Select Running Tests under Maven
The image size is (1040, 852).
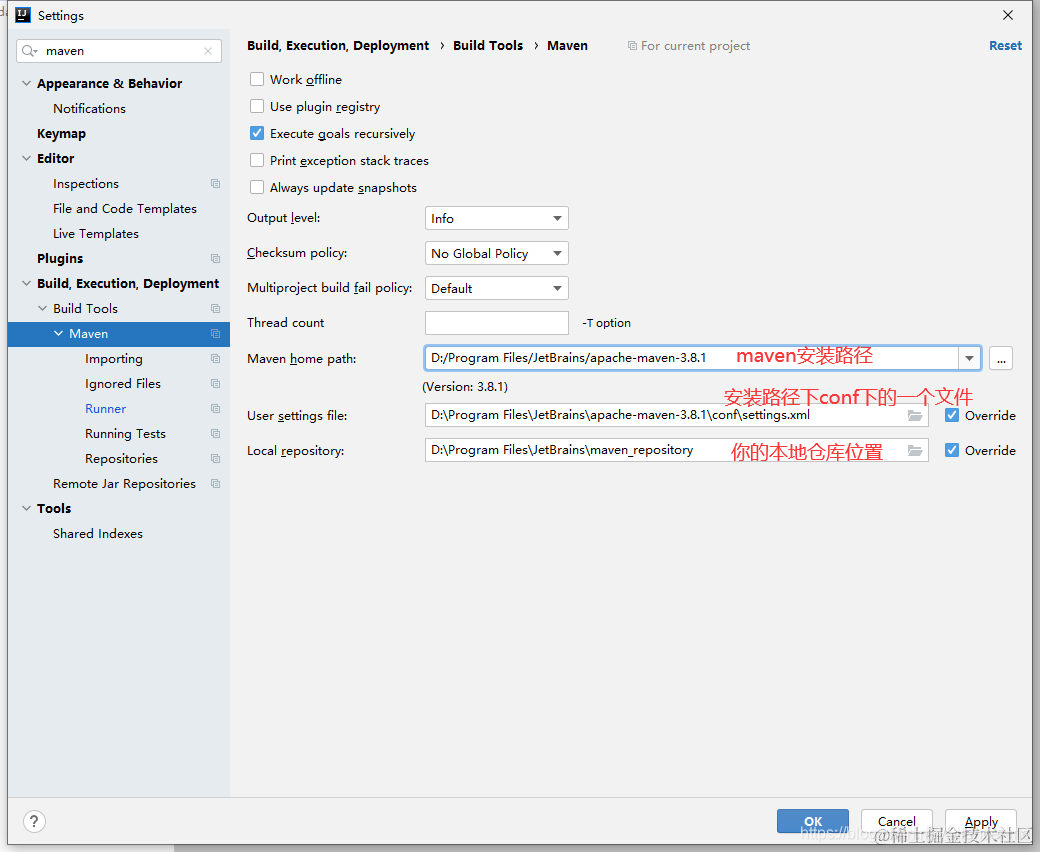click(125, 434)
